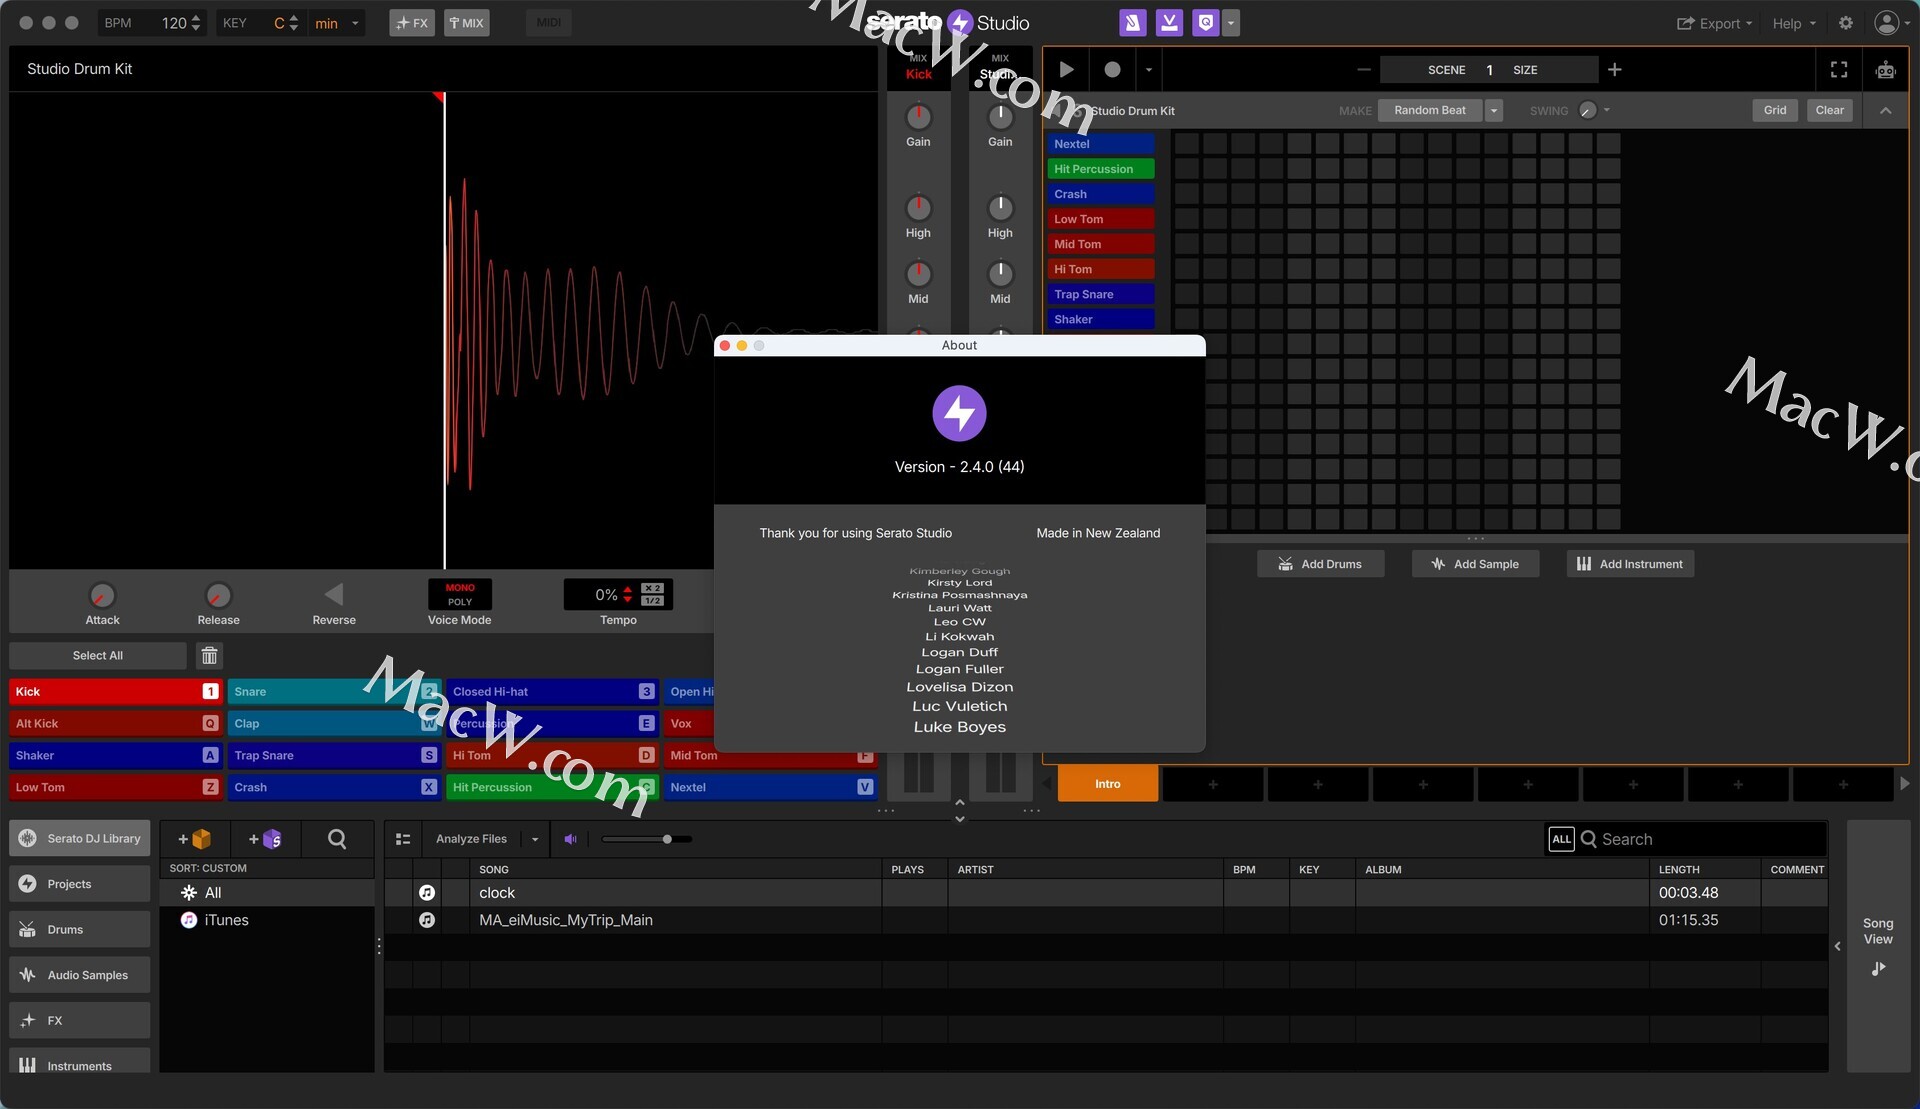
Task: Adjust the preview volume slider
Action: [x=667, y=839]
